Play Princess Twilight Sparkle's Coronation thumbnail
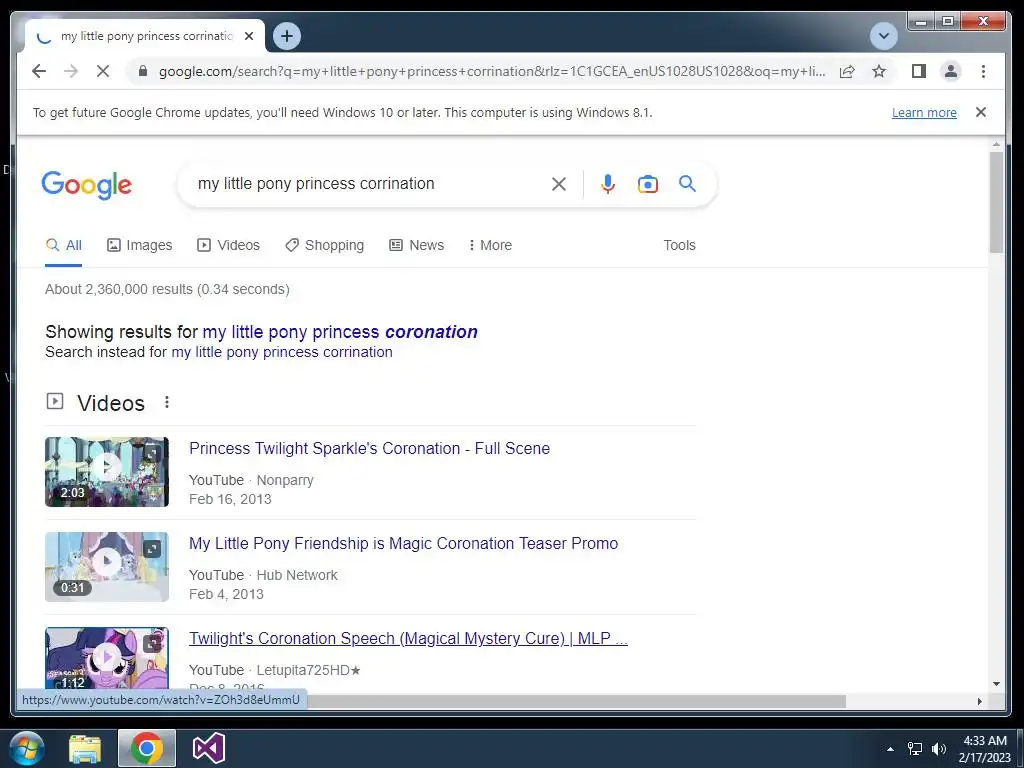This screenshot has height=768, width=1024. point(106,472)
